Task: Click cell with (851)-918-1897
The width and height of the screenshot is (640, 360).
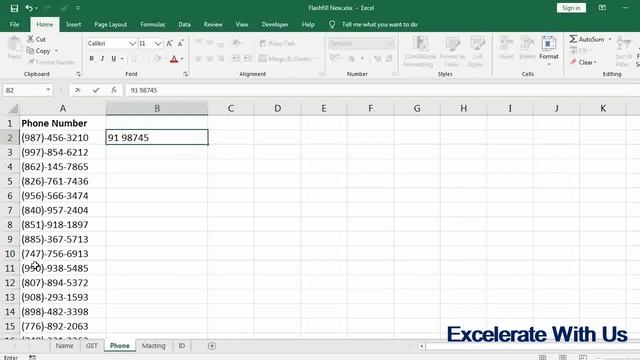Action: tap(62, 225)
